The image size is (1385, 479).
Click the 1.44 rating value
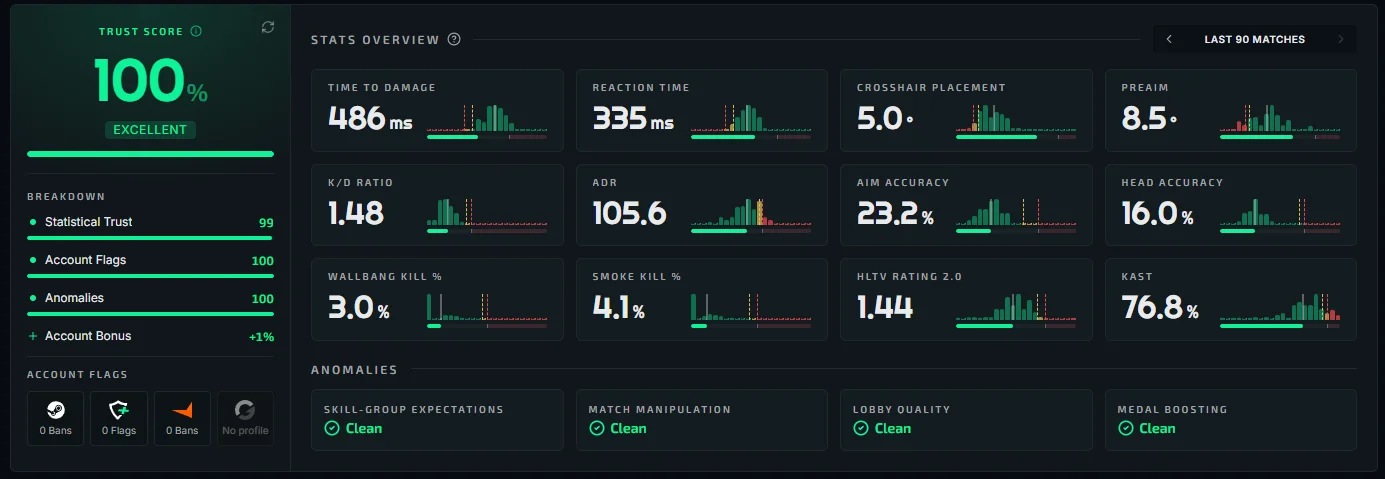[885, 307]
